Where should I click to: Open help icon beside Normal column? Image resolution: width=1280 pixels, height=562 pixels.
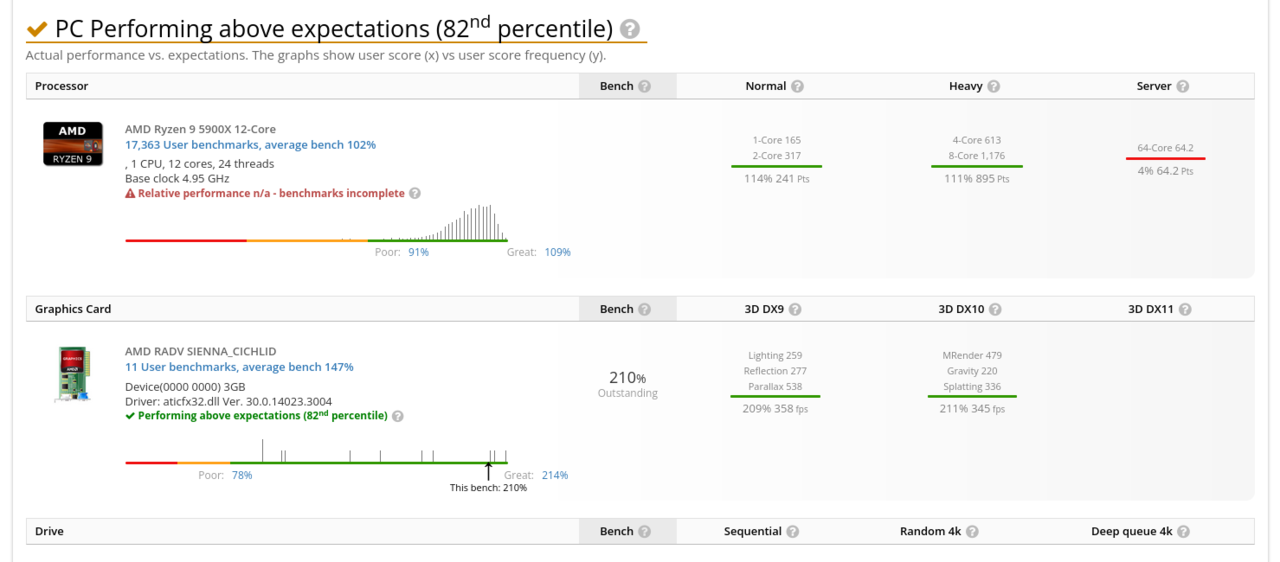click(797, 86)
